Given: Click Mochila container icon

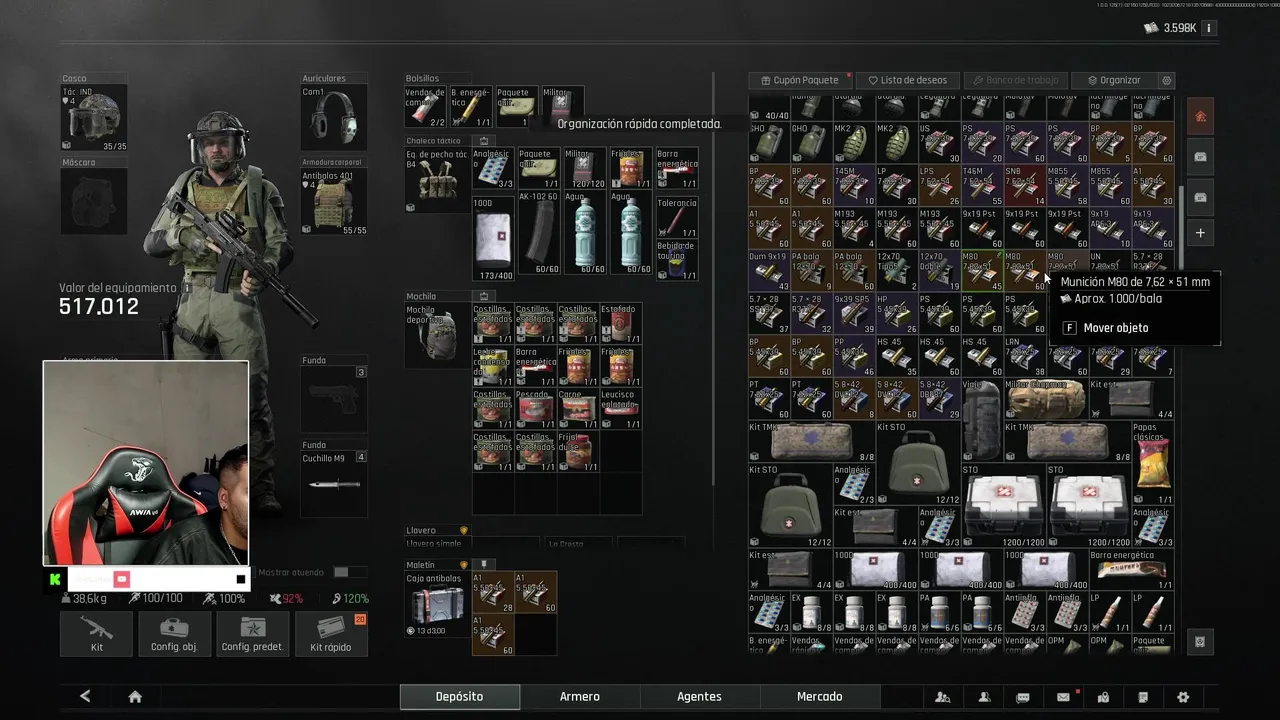Looking at the screenshot, I should pos(484,296).
